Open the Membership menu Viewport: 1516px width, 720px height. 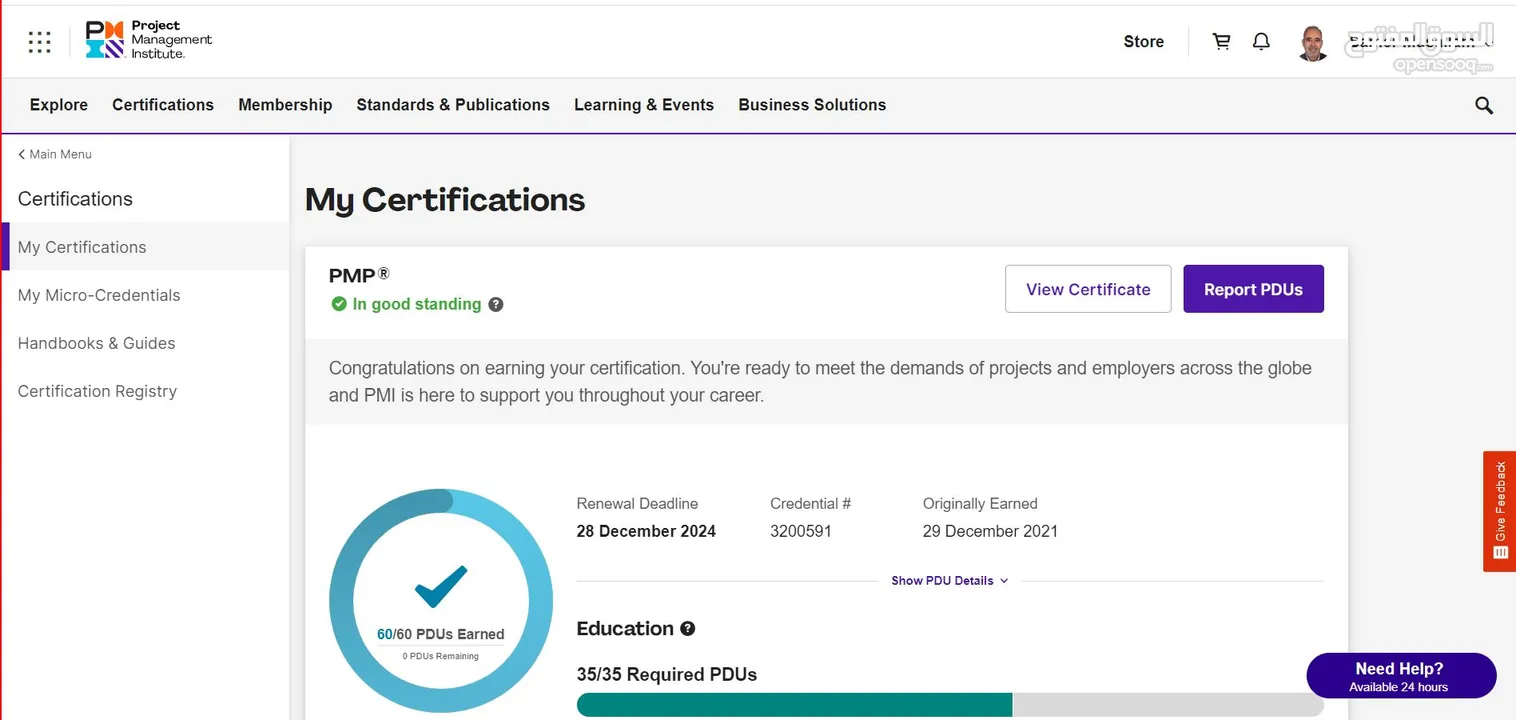[x=285, y=105]
